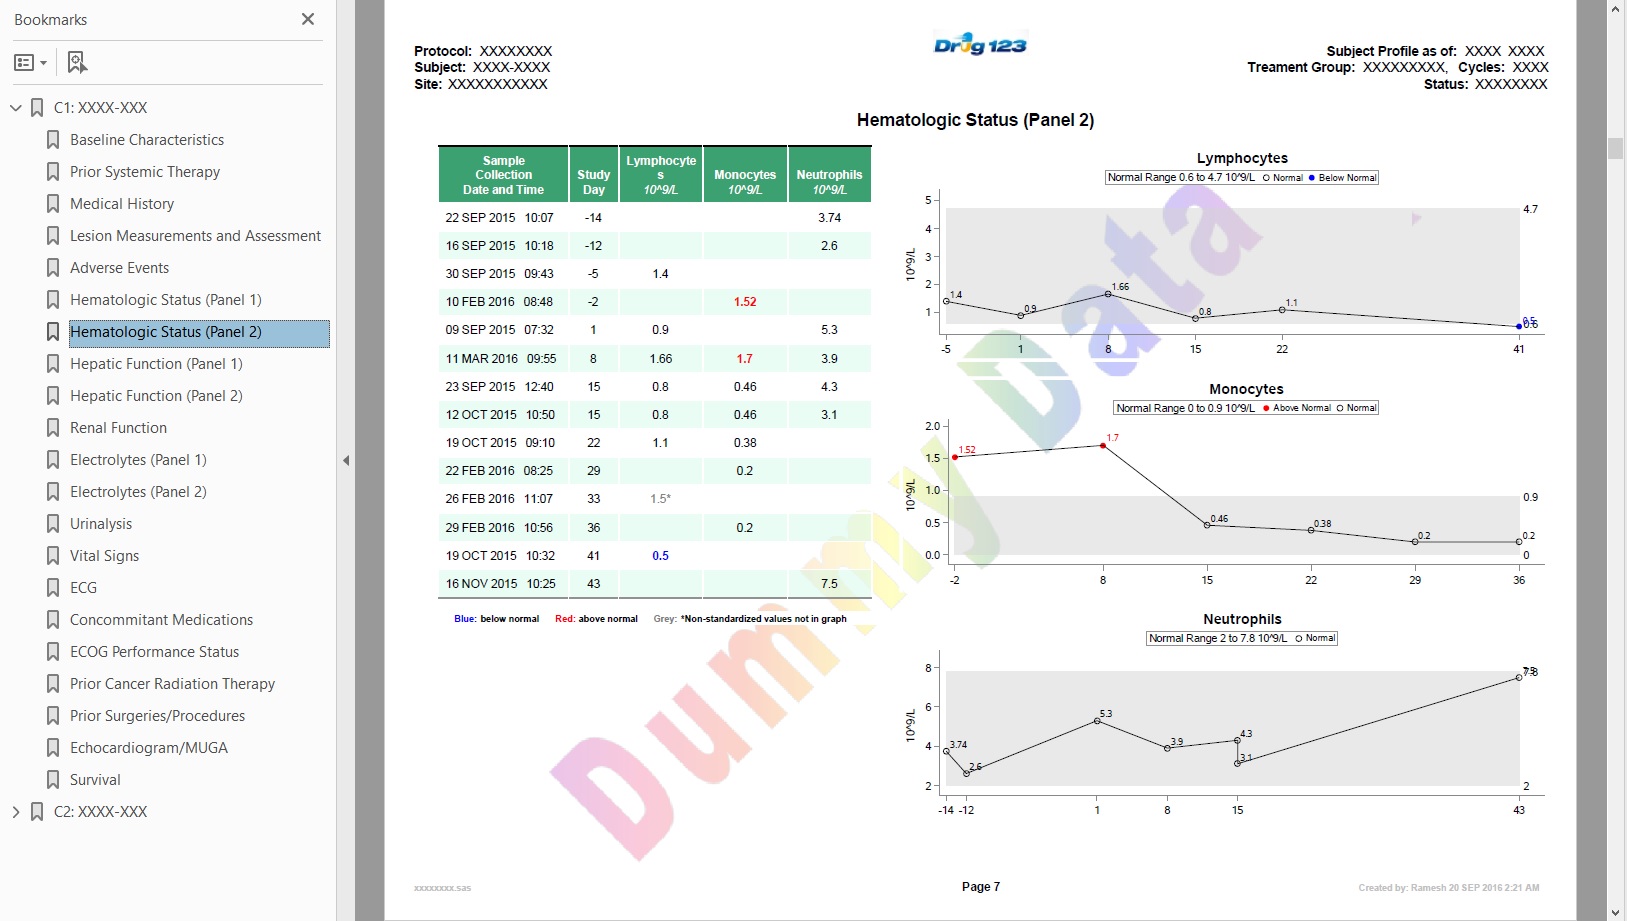1627x921 pixels.
Task: Open the Echocardiogram/MUGA bookmark
Action: click(149, 748)
